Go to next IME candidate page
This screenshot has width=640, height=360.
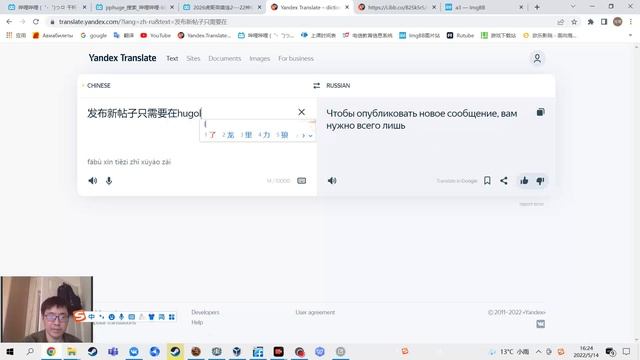click(x=303, y=136)
